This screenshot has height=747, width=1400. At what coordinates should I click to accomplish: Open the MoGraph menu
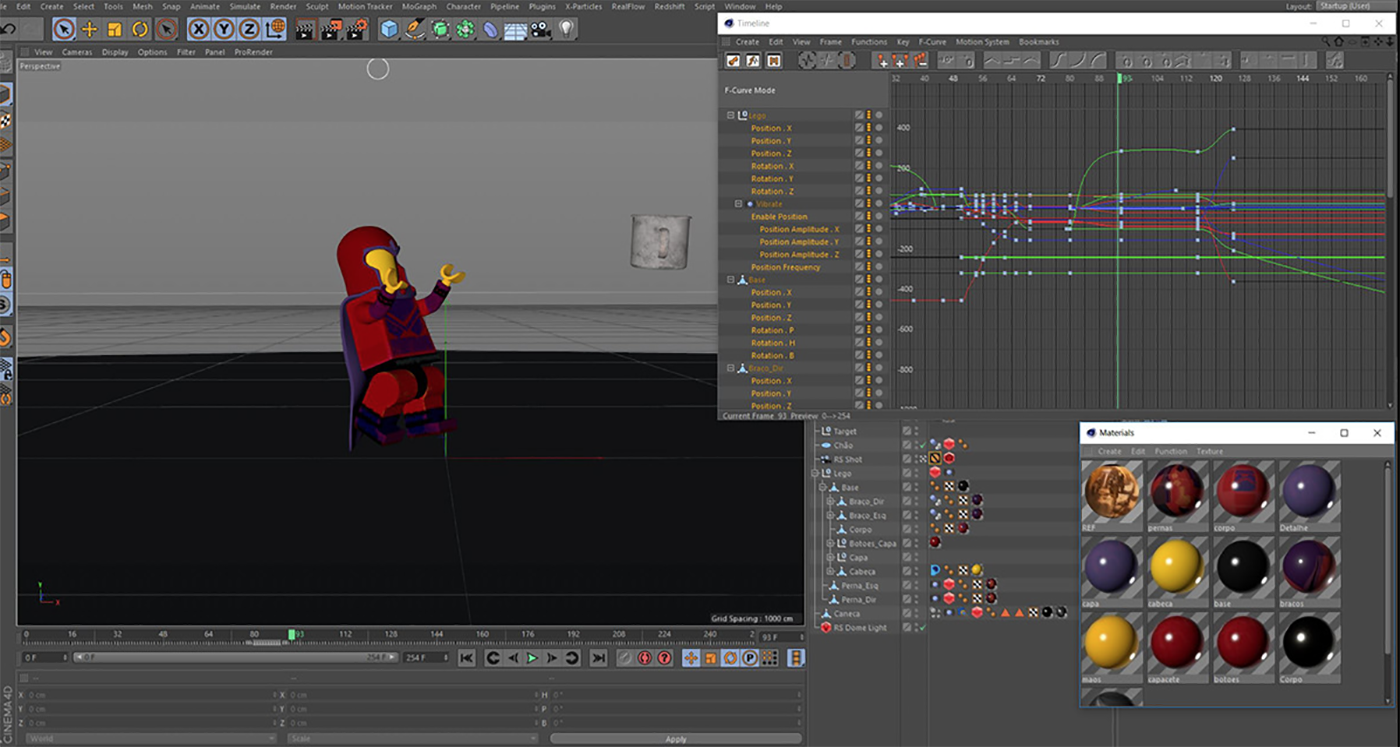(419, 6)
